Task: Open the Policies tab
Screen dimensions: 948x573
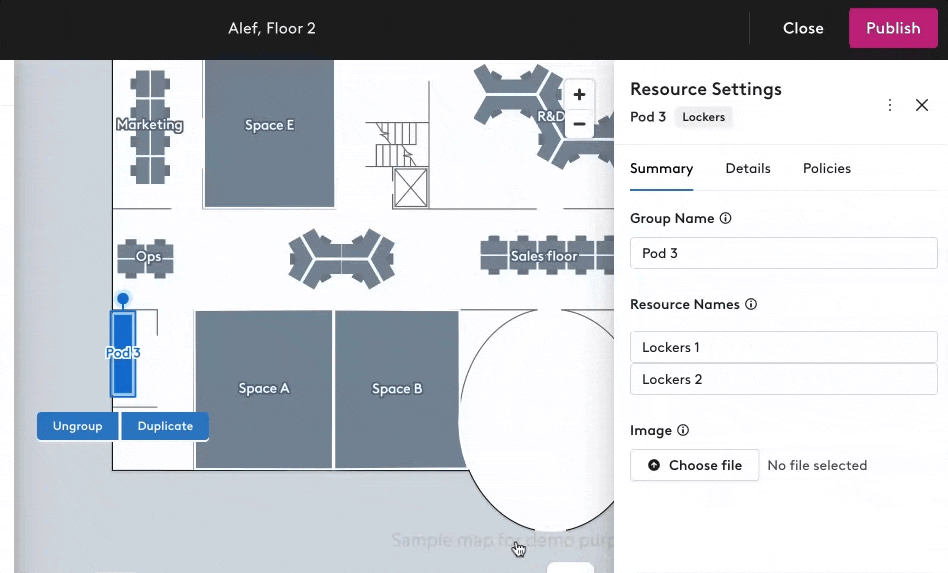Action: point(826,169)
